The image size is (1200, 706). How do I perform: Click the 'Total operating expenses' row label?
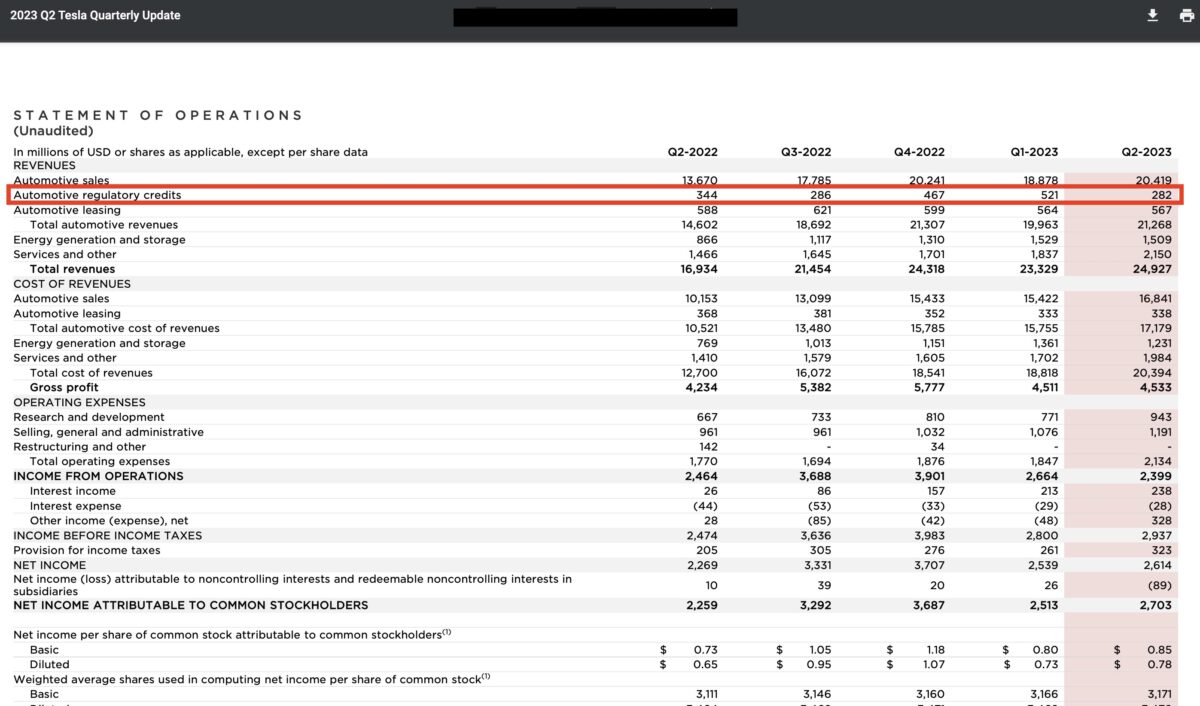pos(100,462)
